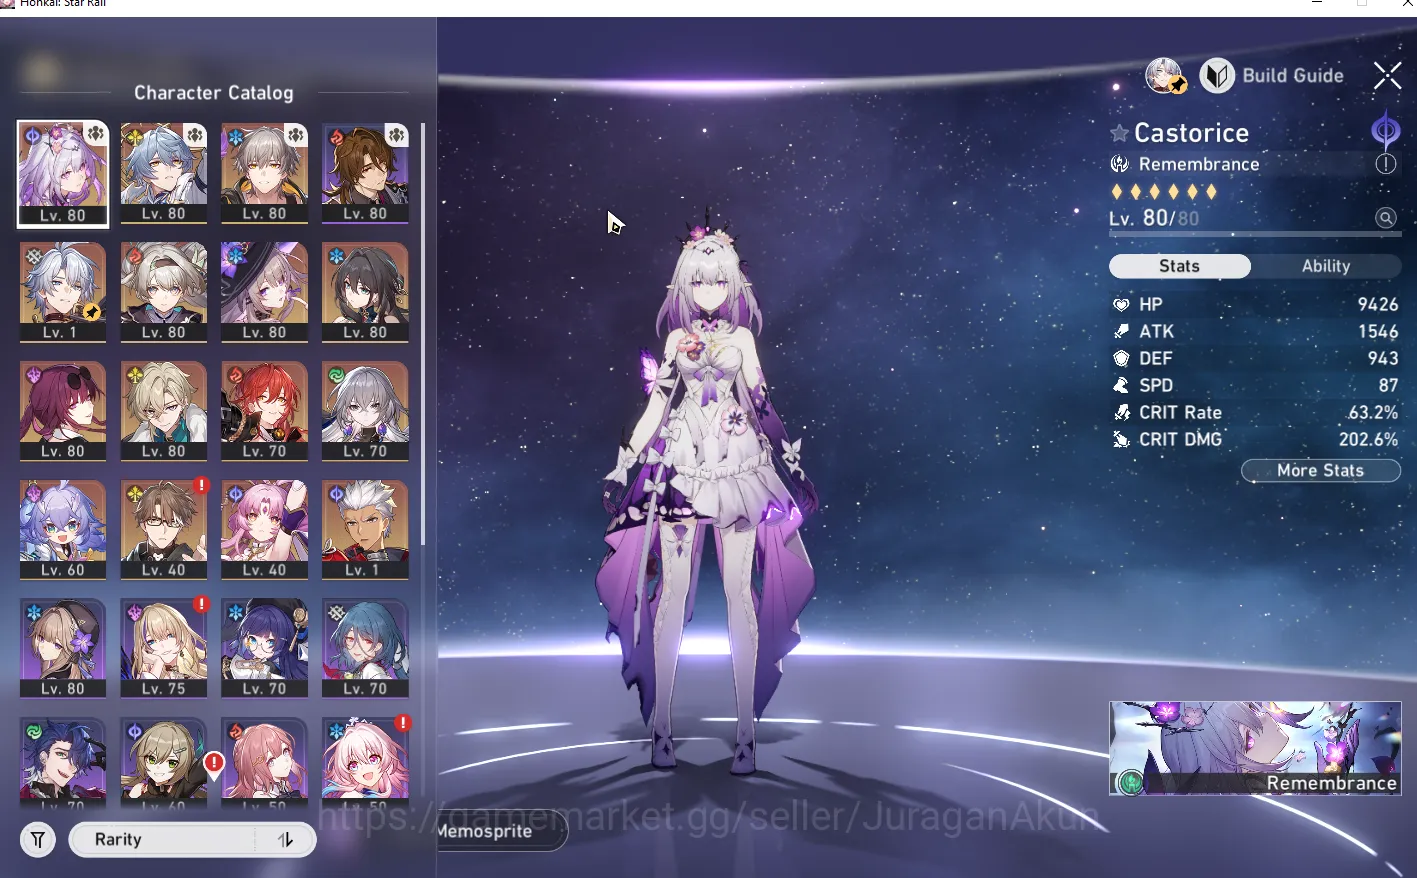Screen dimensions: 1417x878
Task: Open the Remembrance path info icon
Action: [x=1385, y=164]
